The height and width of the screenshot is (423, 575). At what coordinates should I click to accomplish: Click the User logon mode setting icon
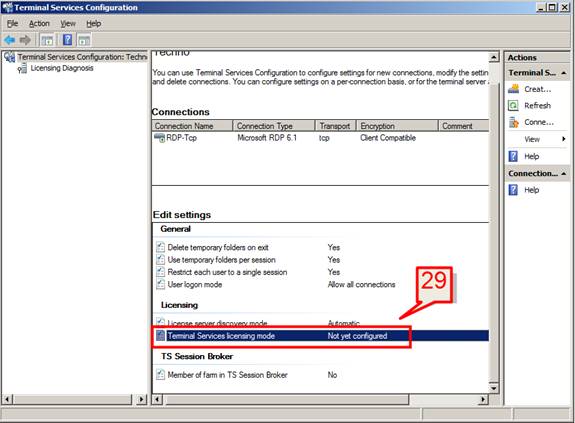coord(160,284)
